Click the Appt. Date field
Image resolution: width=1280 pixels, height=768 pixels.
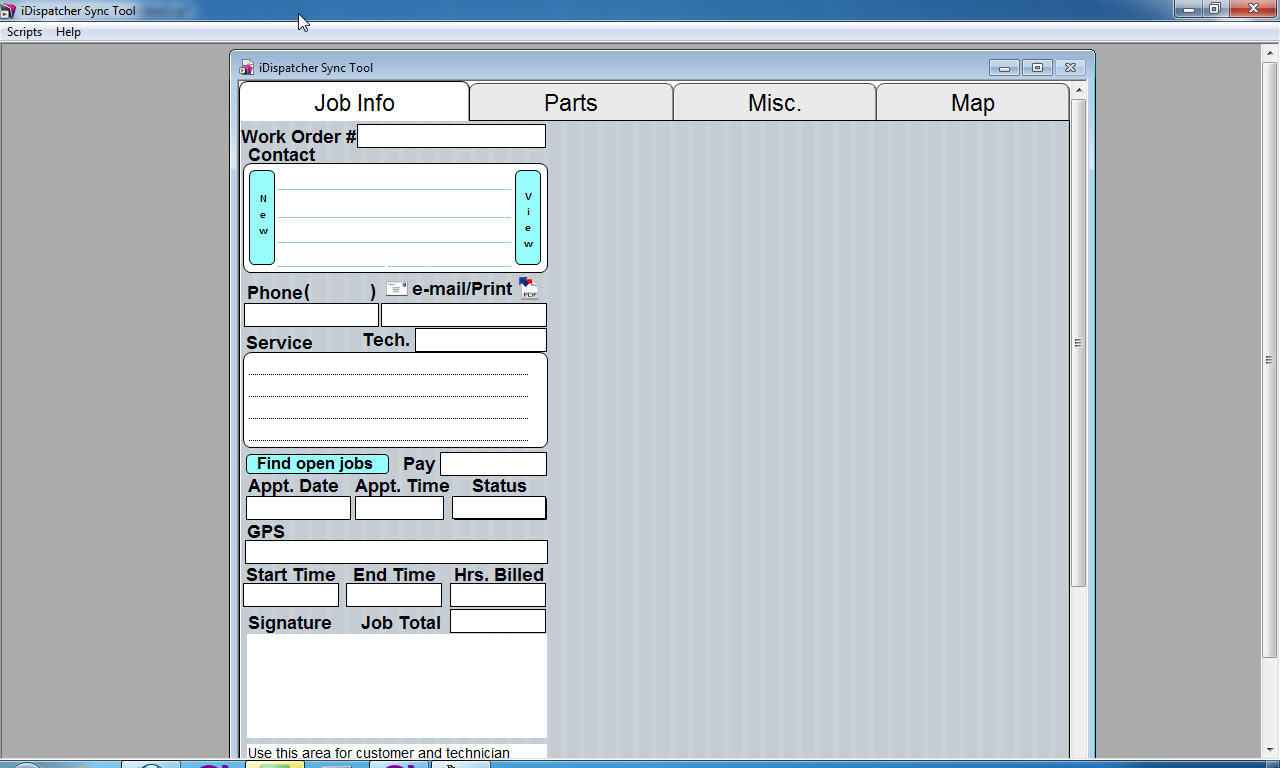coord(298,508)
